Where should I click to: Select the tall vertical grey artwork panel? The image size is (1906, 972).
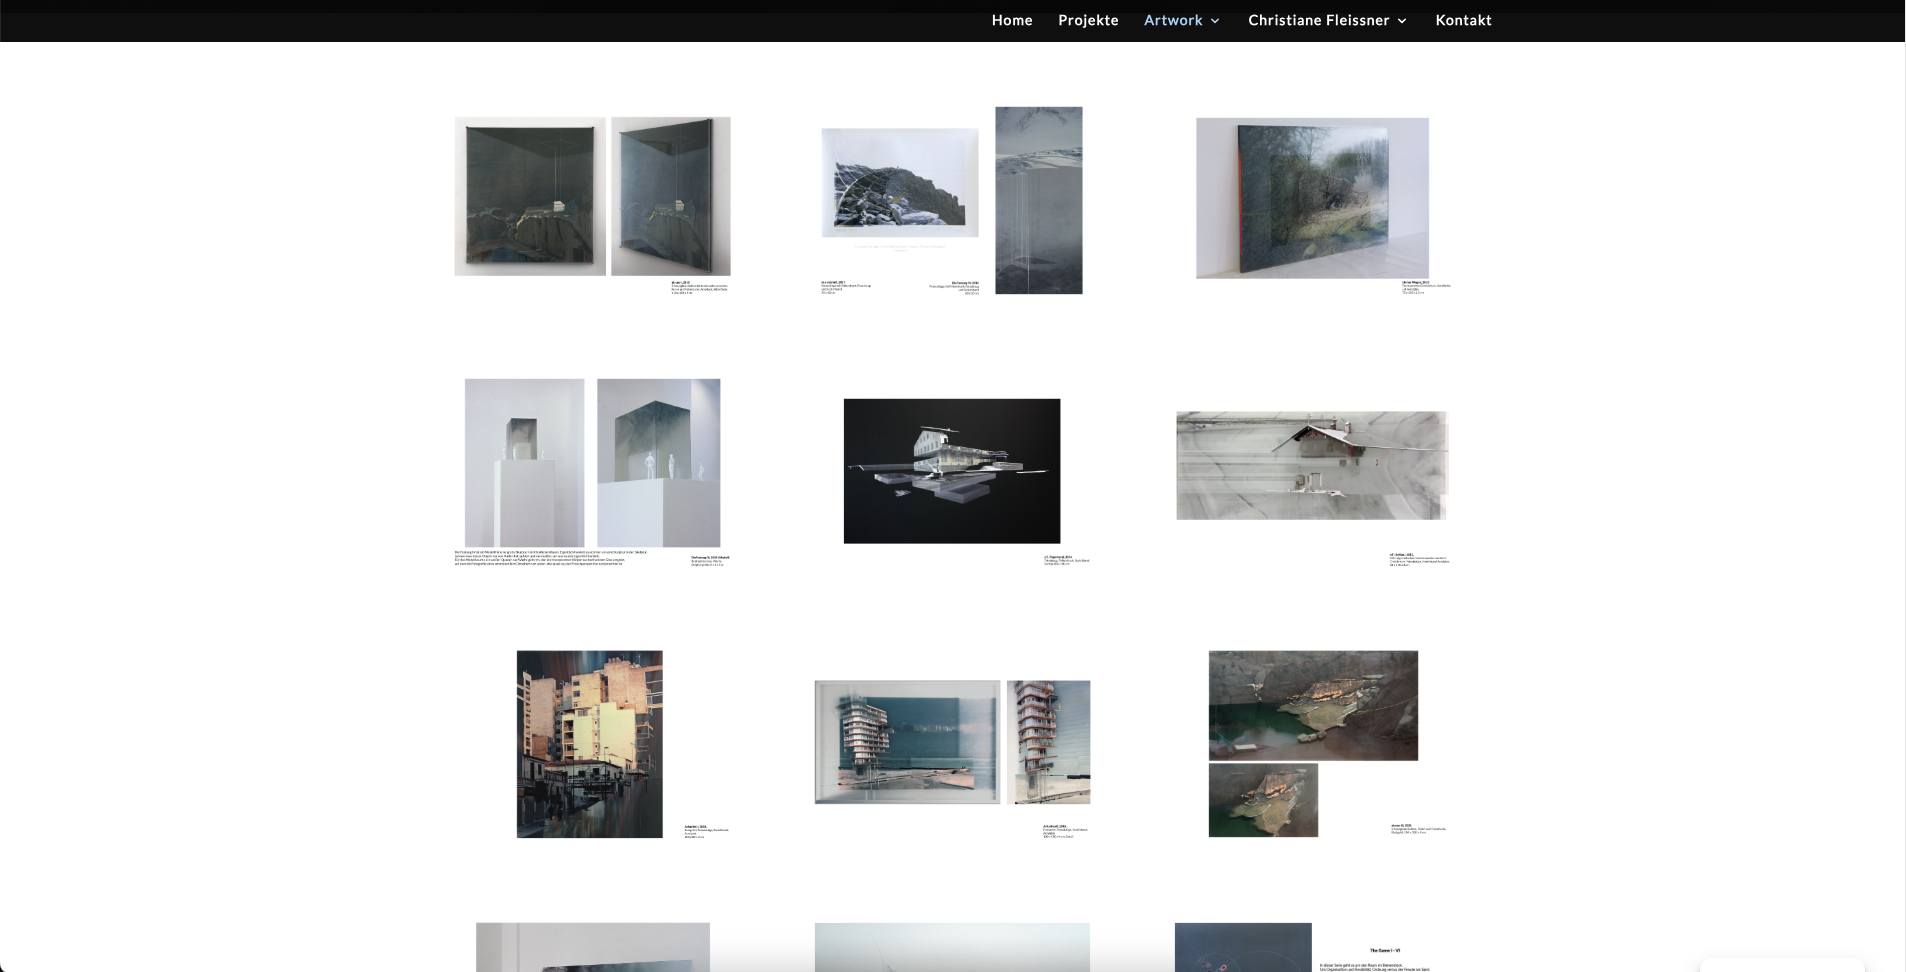click(x=1038, y=200)
